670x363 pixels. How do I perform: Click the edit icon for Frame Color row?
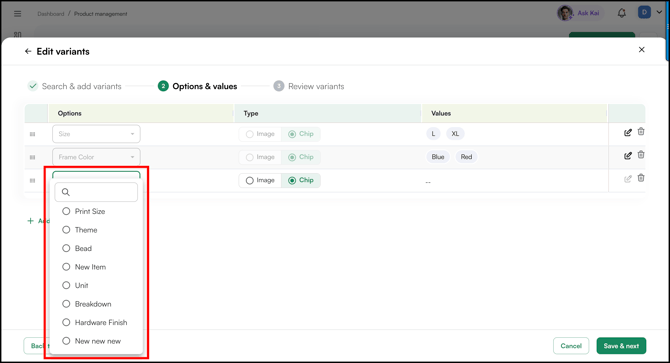[x=627, y=155]
